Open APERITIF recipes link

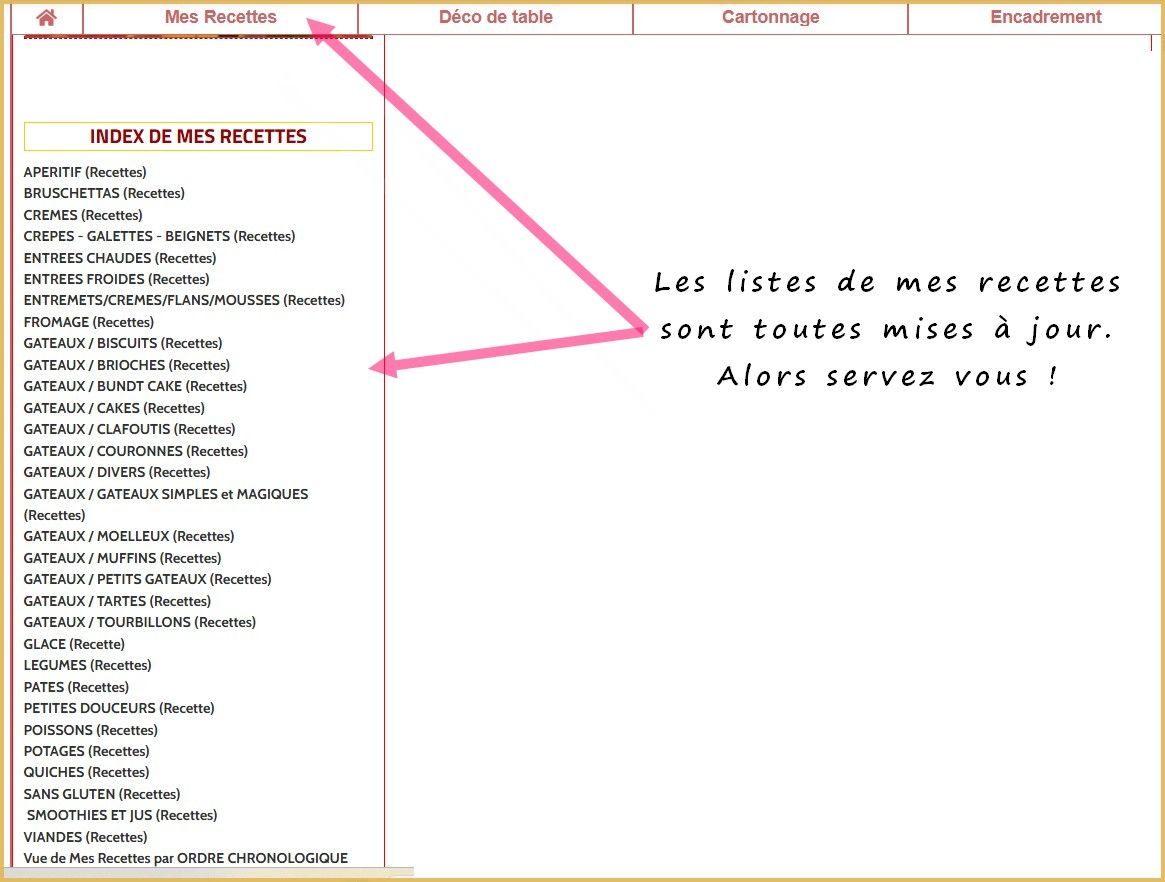point(85,172)
